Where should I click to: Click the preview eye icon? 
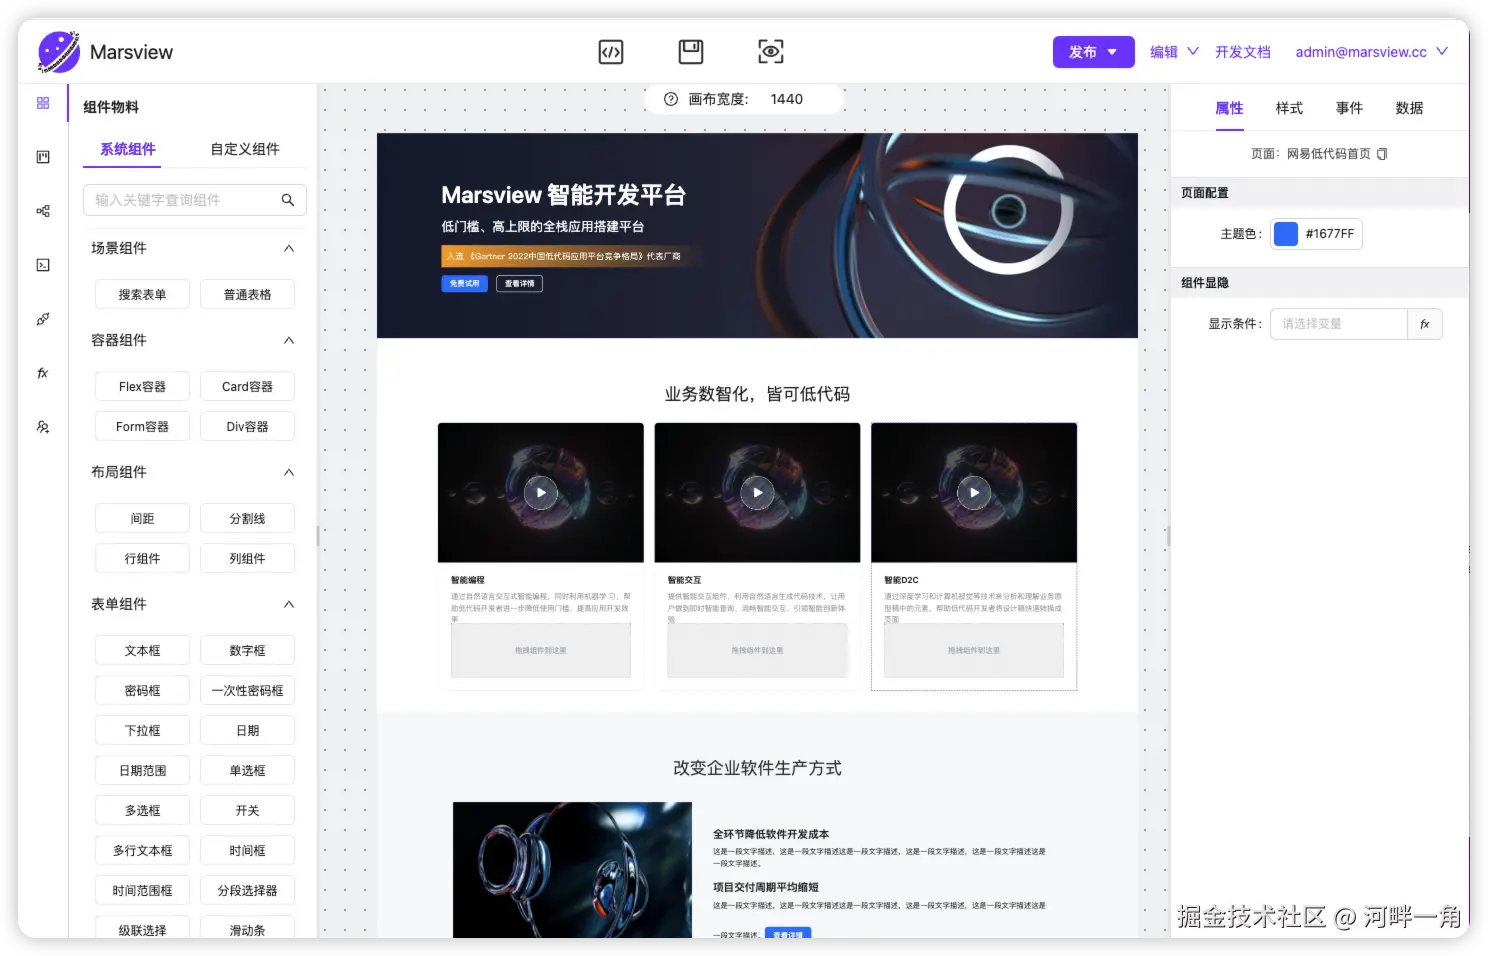771,52
